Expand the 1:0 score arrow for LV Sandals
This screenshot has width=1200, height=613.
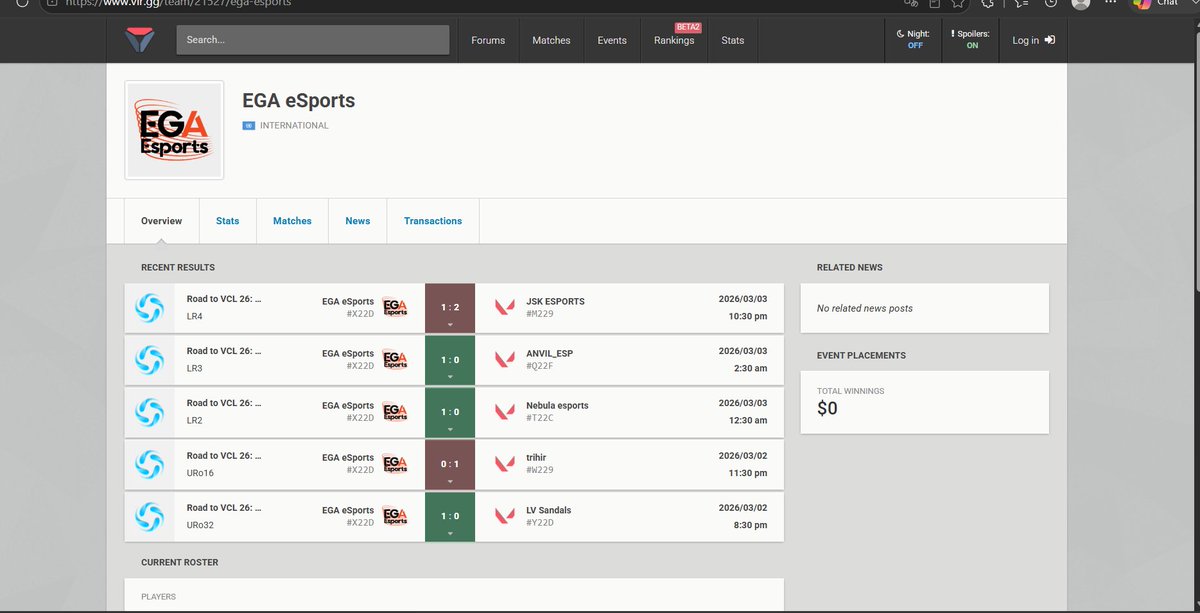(450, 532)
